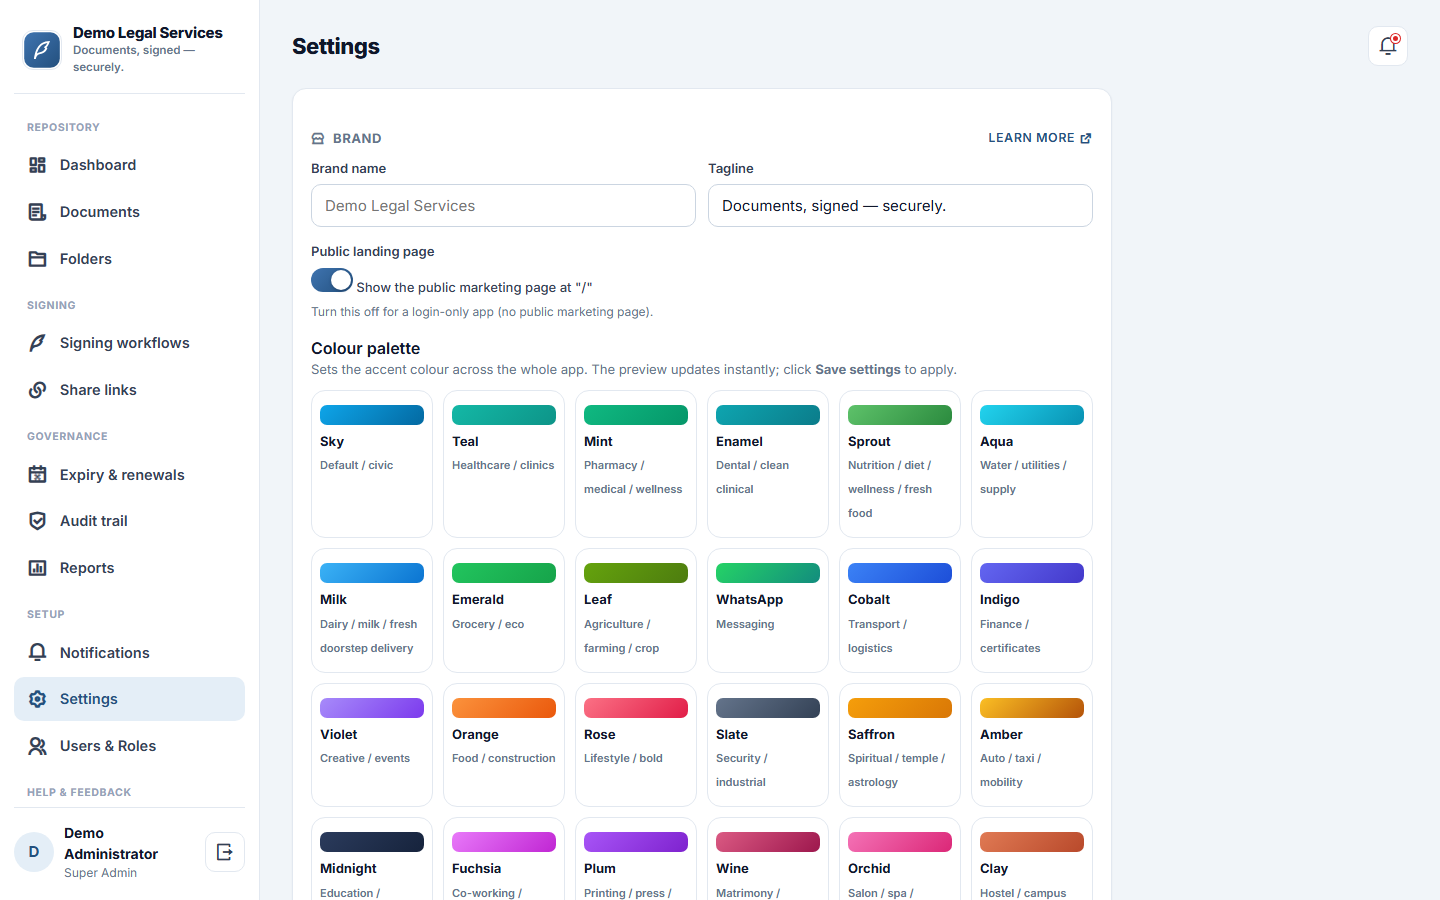Pick the Milk colour palette
This screenshot has width=1440, height=900.
coord(372,610)
